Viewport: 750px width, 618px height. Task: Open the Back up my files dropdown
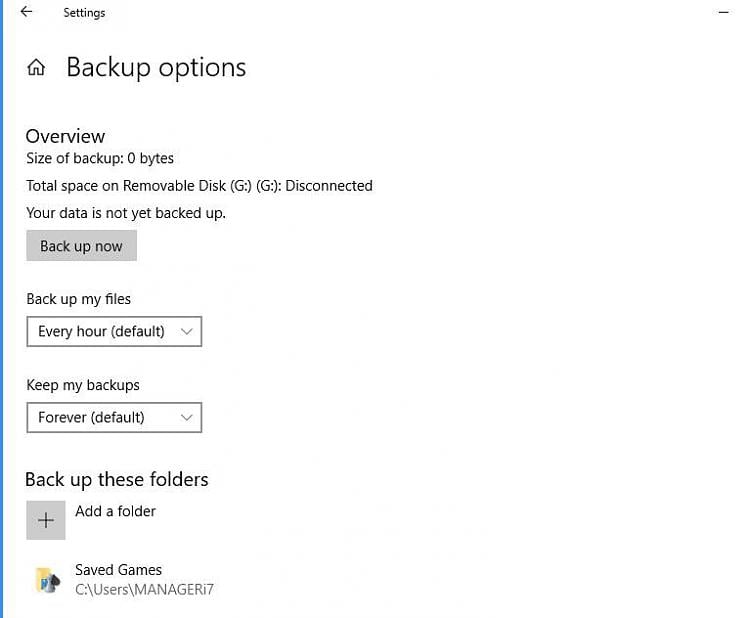coord(114,331)
